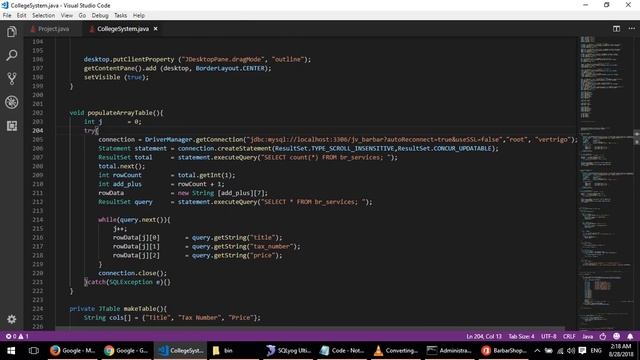Viewport: 640px width, 360px height.
Task: Switch to the Administrator command prompt
Action: tap(449, 351)
